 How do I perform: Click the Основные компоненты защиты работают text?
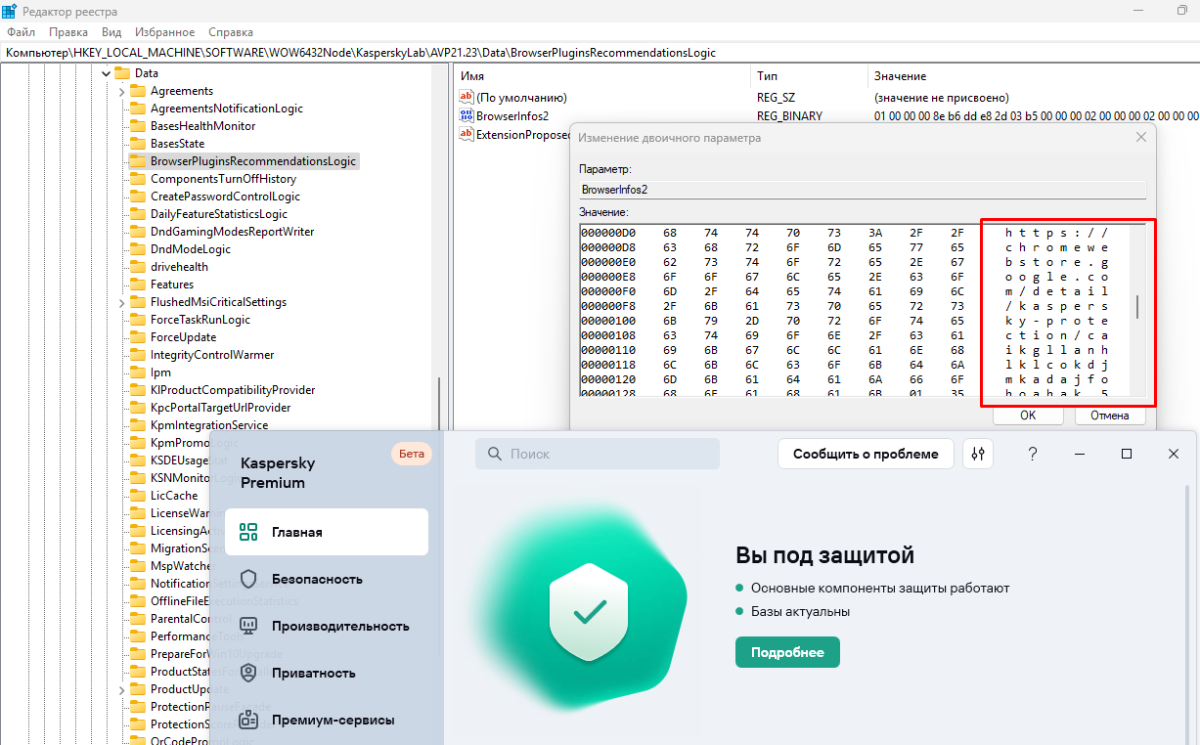click(880, 588)
